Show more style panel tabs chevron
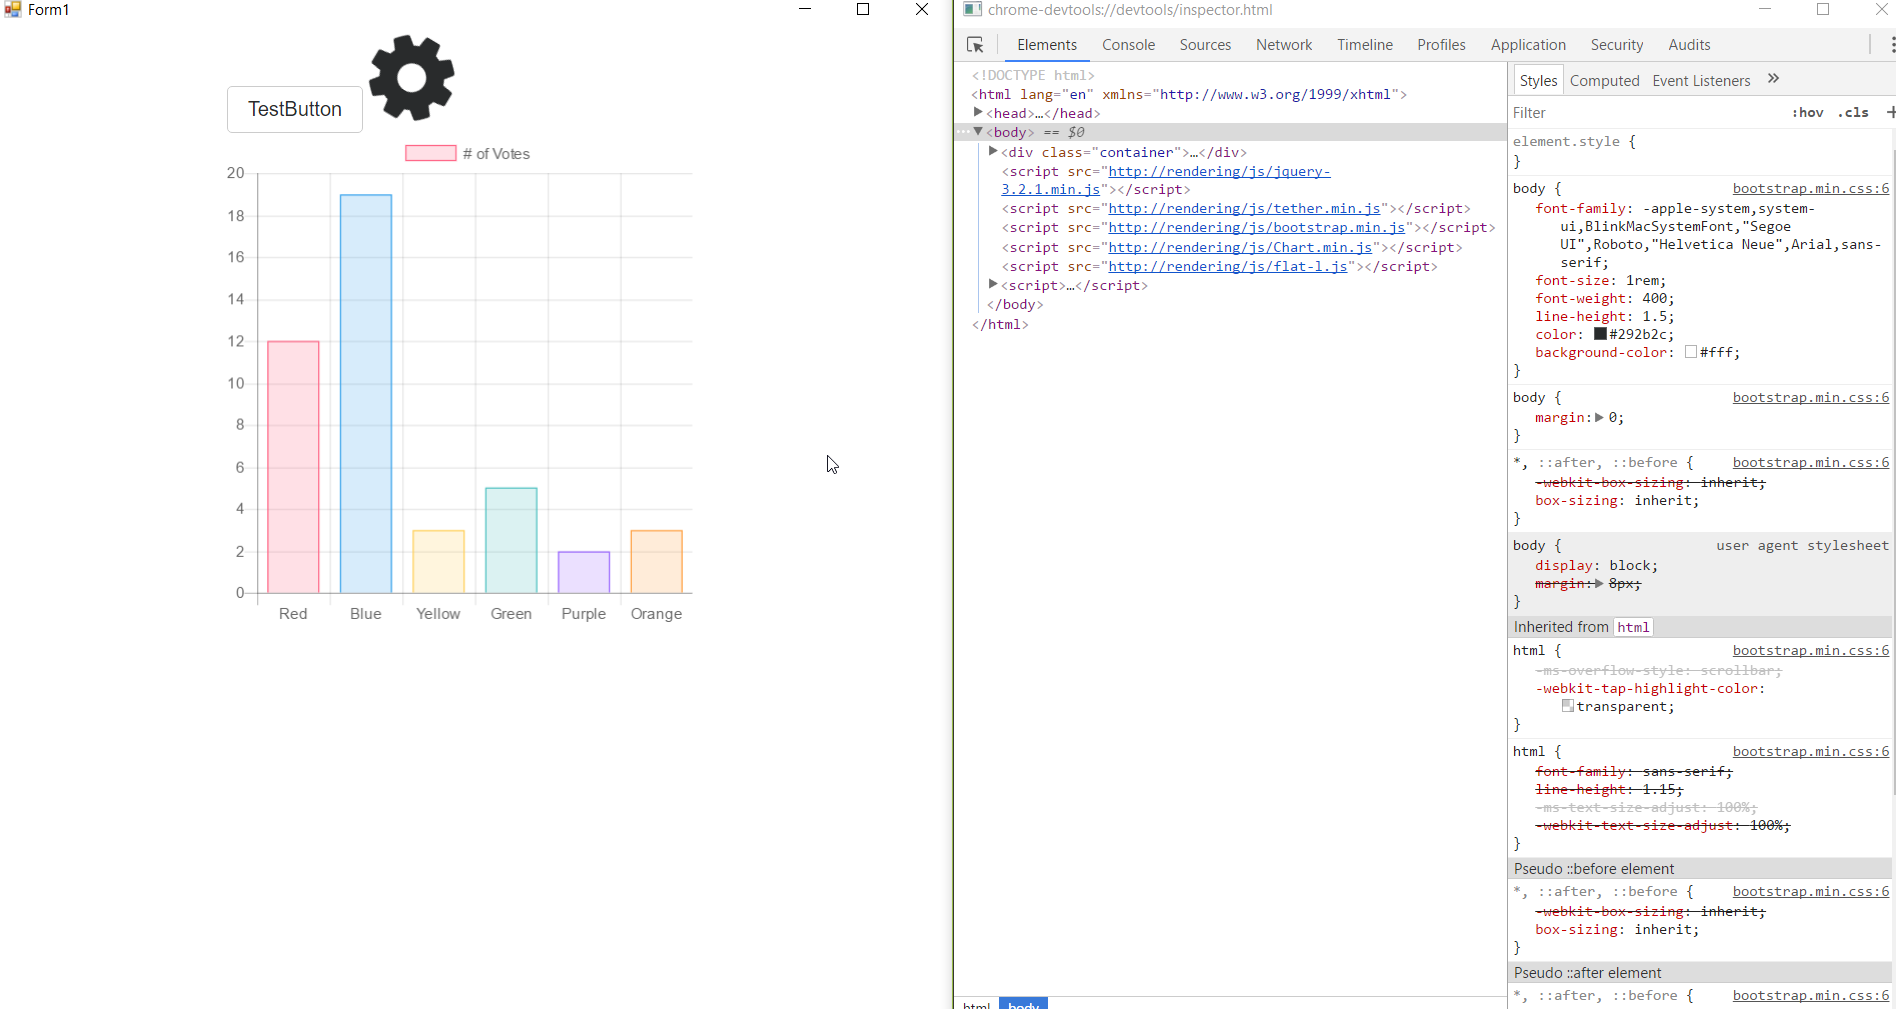The width and height of the screenshot is (1896, 1009). tap(1774, 79)
